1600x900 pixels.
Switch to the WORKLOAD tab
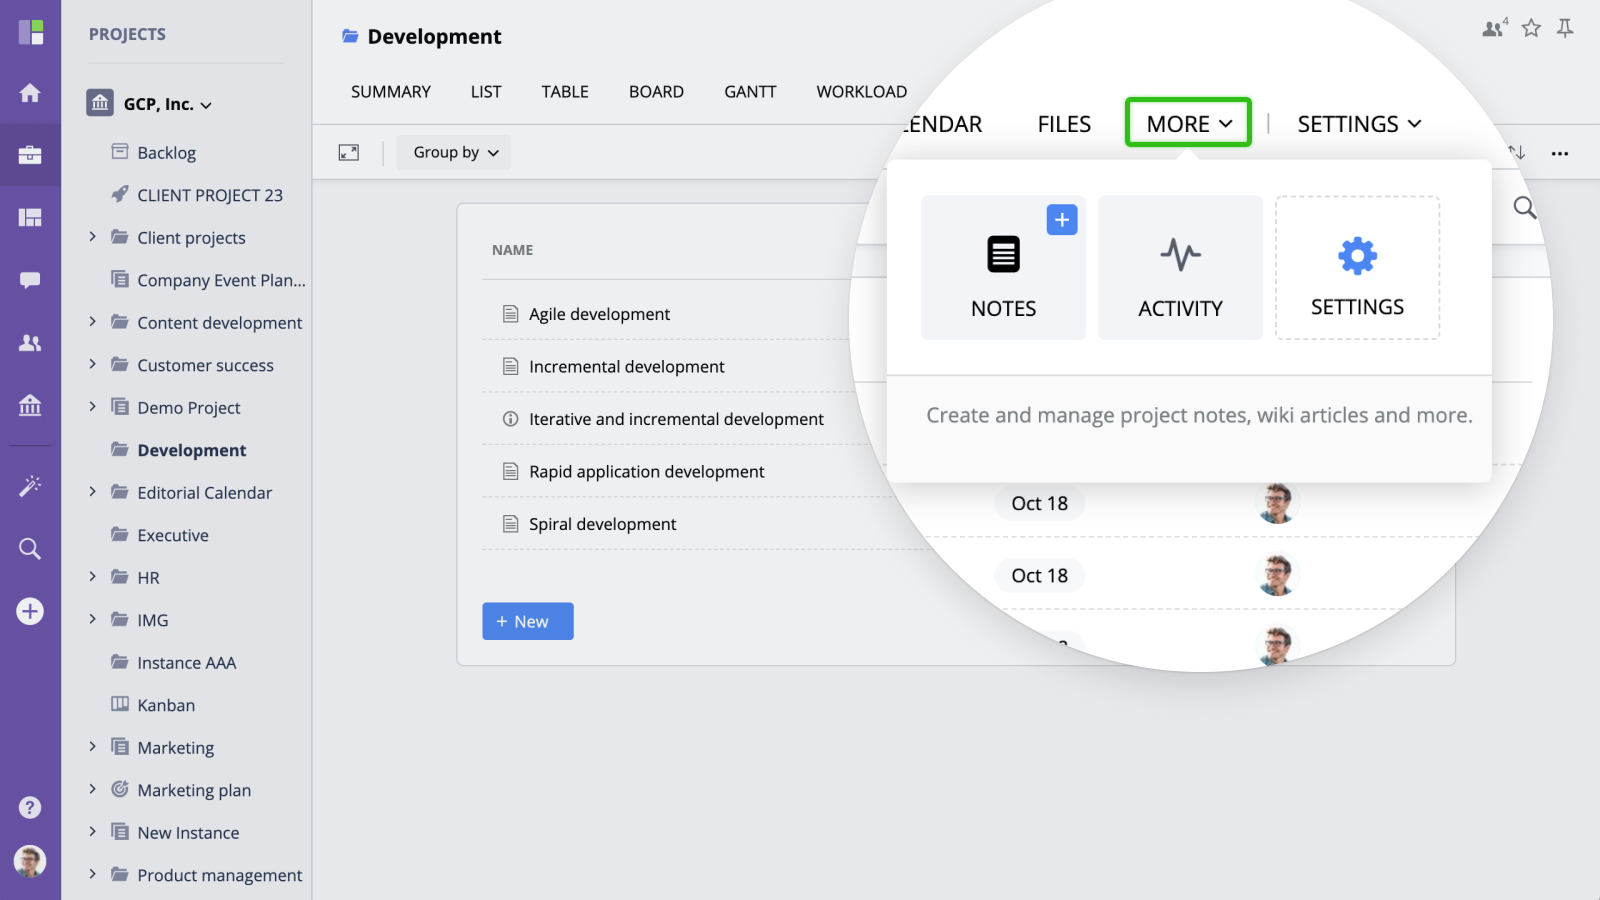click(x=862, y=91)
